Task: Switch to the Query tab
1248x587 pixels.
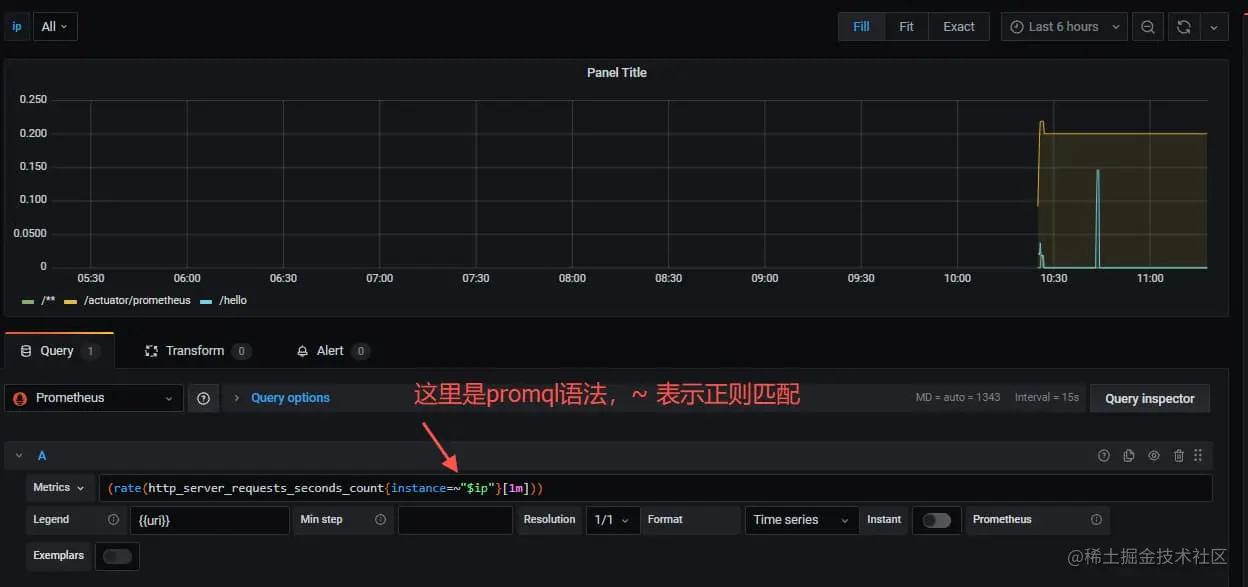Action: [59, 351]
